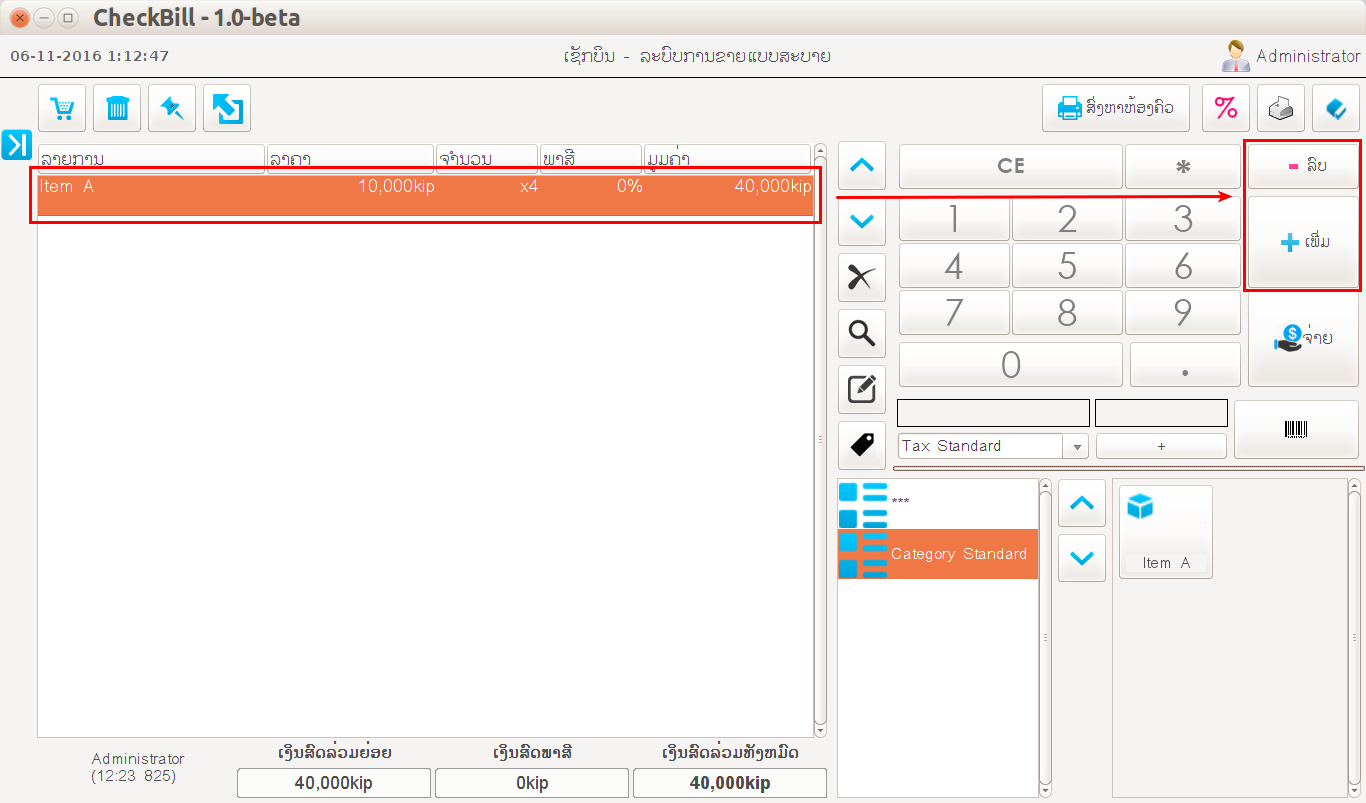Click the shopping cart icon in toolbar
The height and width of the screenshot is (803, 1366).
click(x=63, y=108)
